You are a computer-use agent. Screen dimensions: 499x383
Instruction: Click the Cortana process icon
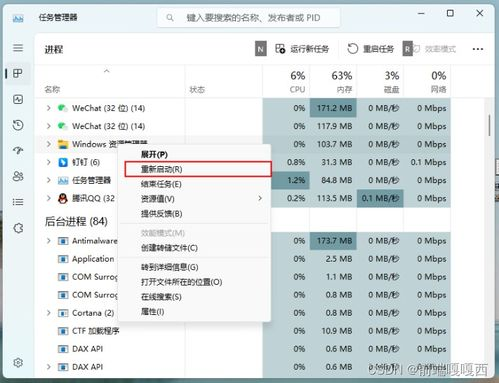[63, 313]
